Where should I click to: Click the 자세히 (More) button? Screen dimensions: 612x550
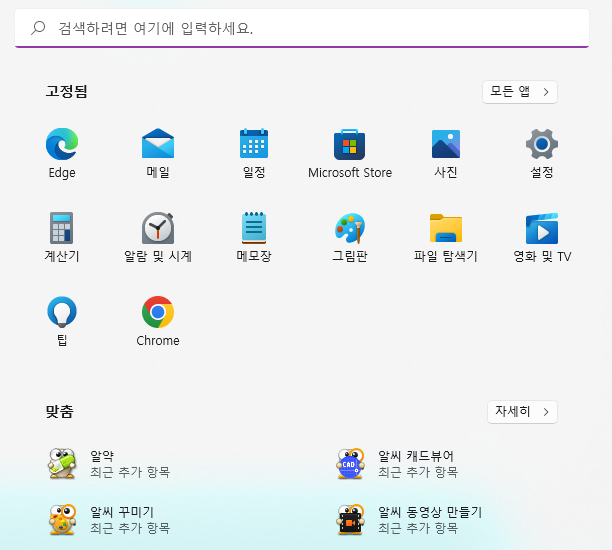click(x=522, y=411)
